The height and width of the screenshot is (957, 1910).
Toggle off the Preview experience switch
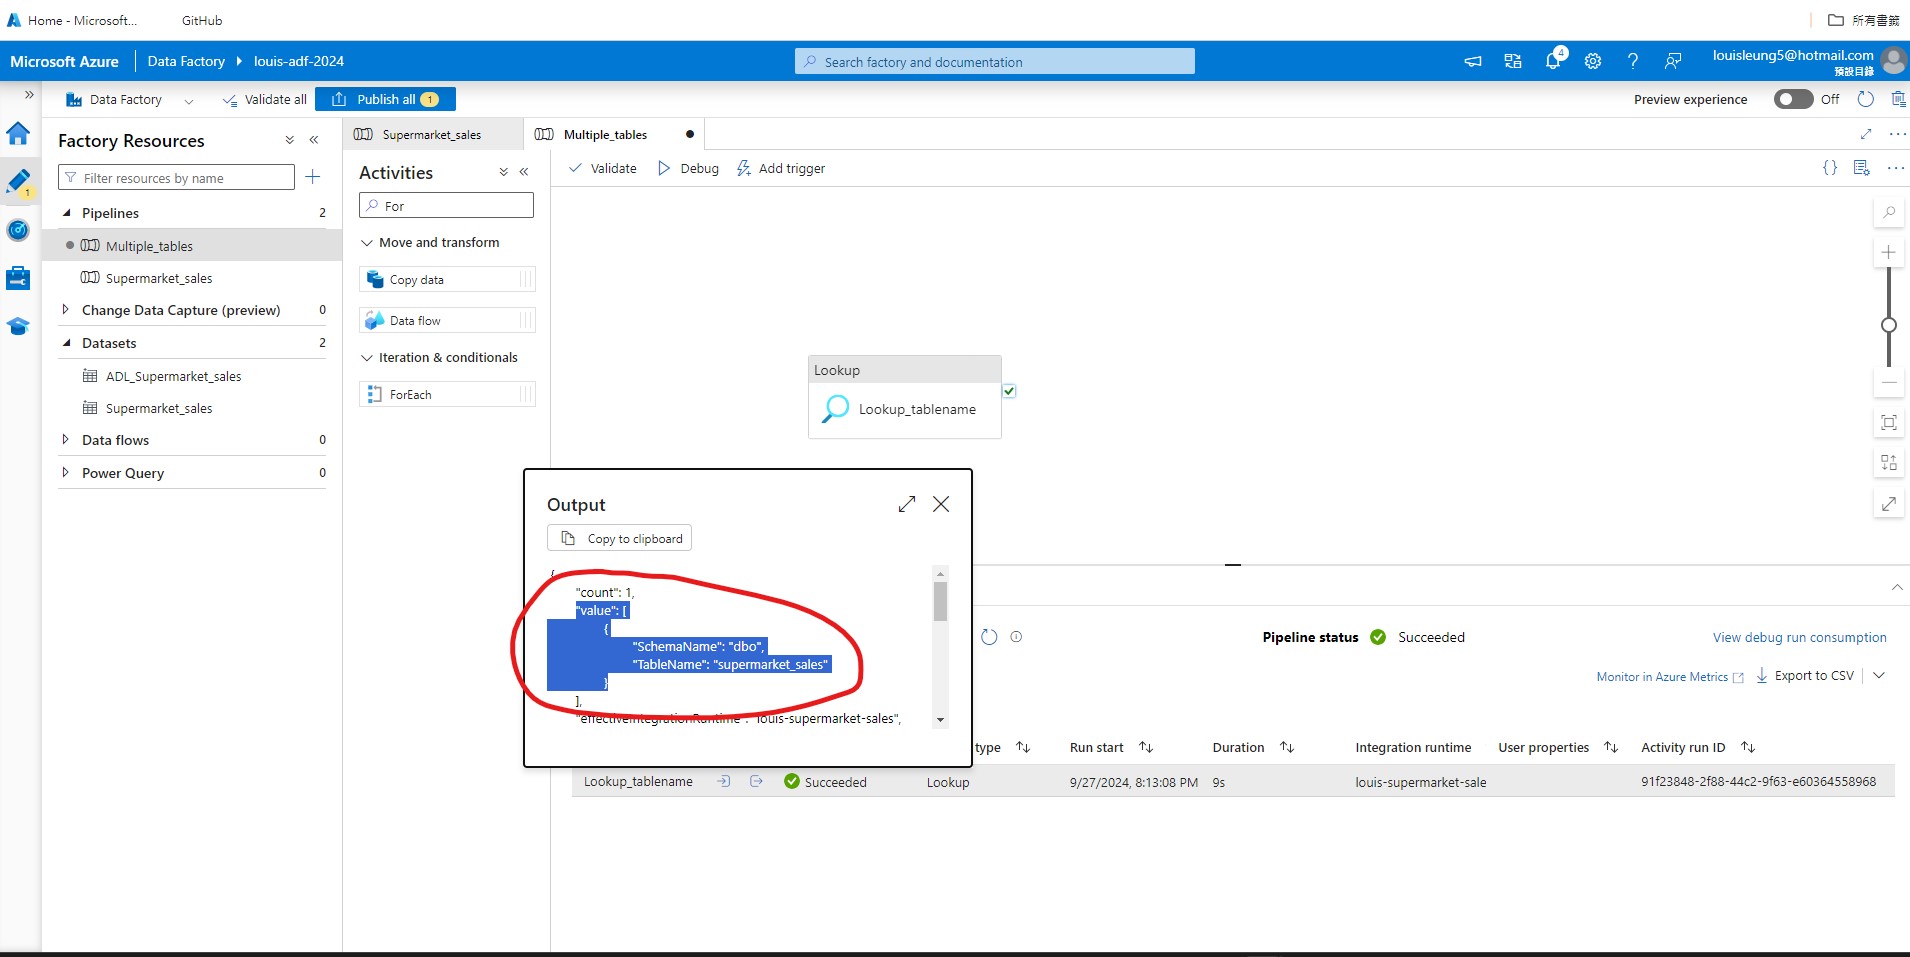1795,99
